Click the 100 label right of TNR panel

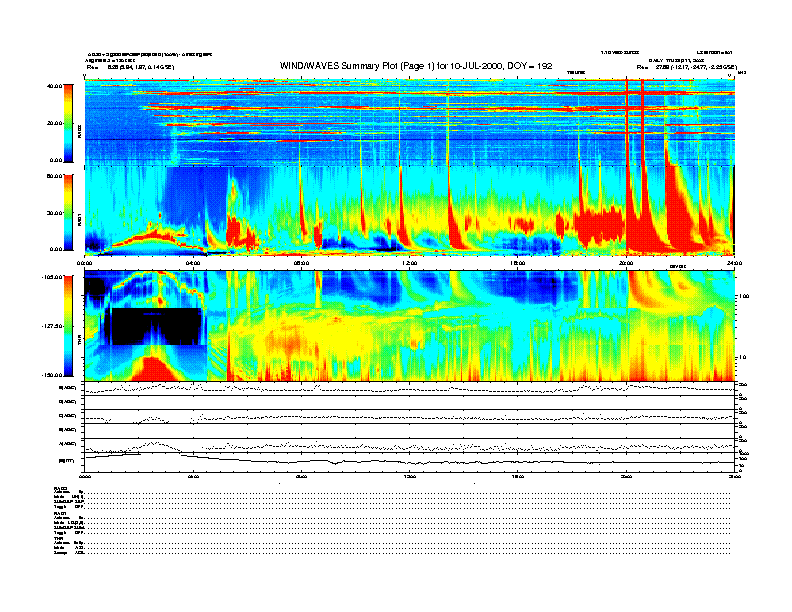pos(744,296)
